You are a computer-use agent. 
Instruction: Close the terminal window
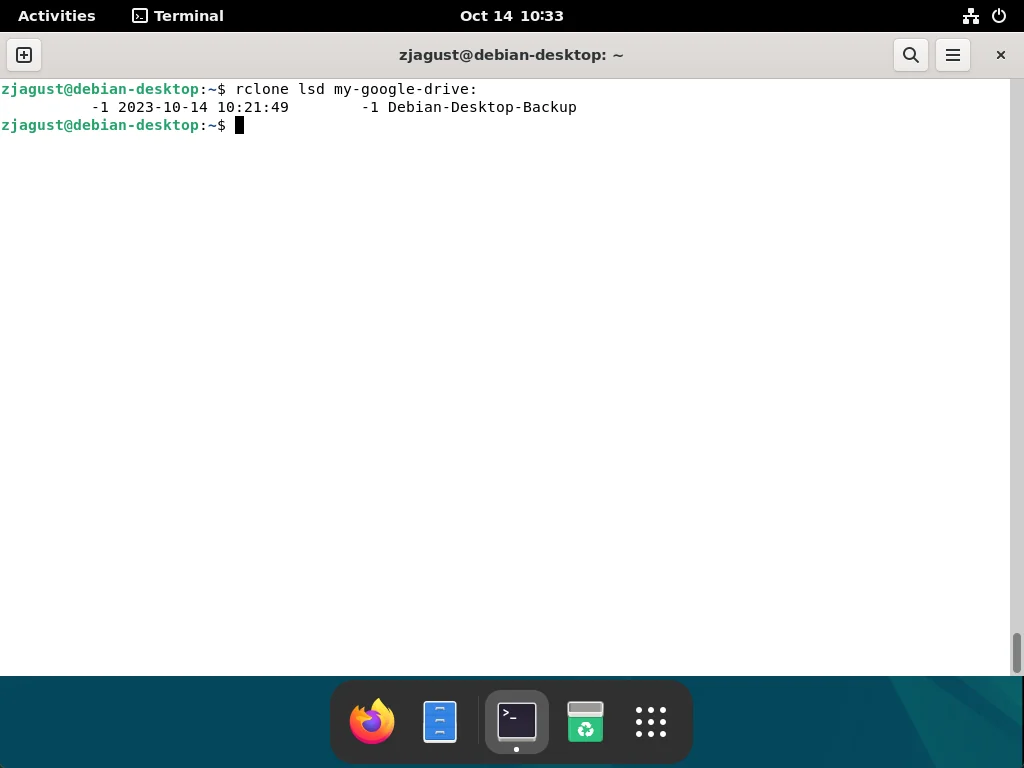coord(1000,55)
